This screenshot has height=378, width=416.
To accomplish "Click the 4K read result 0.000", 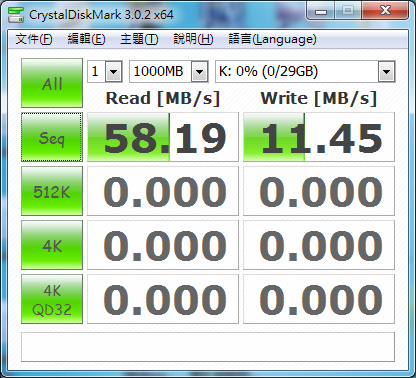I will [x=163, y=245].
